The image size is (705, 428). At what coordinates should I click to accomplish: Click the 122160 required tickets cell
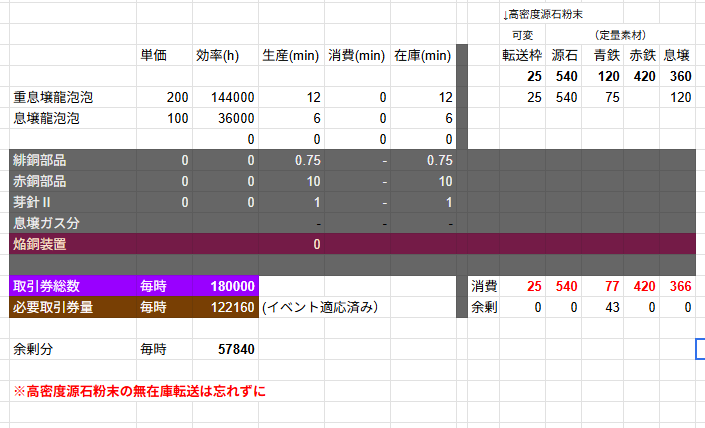tap(225, 307)
